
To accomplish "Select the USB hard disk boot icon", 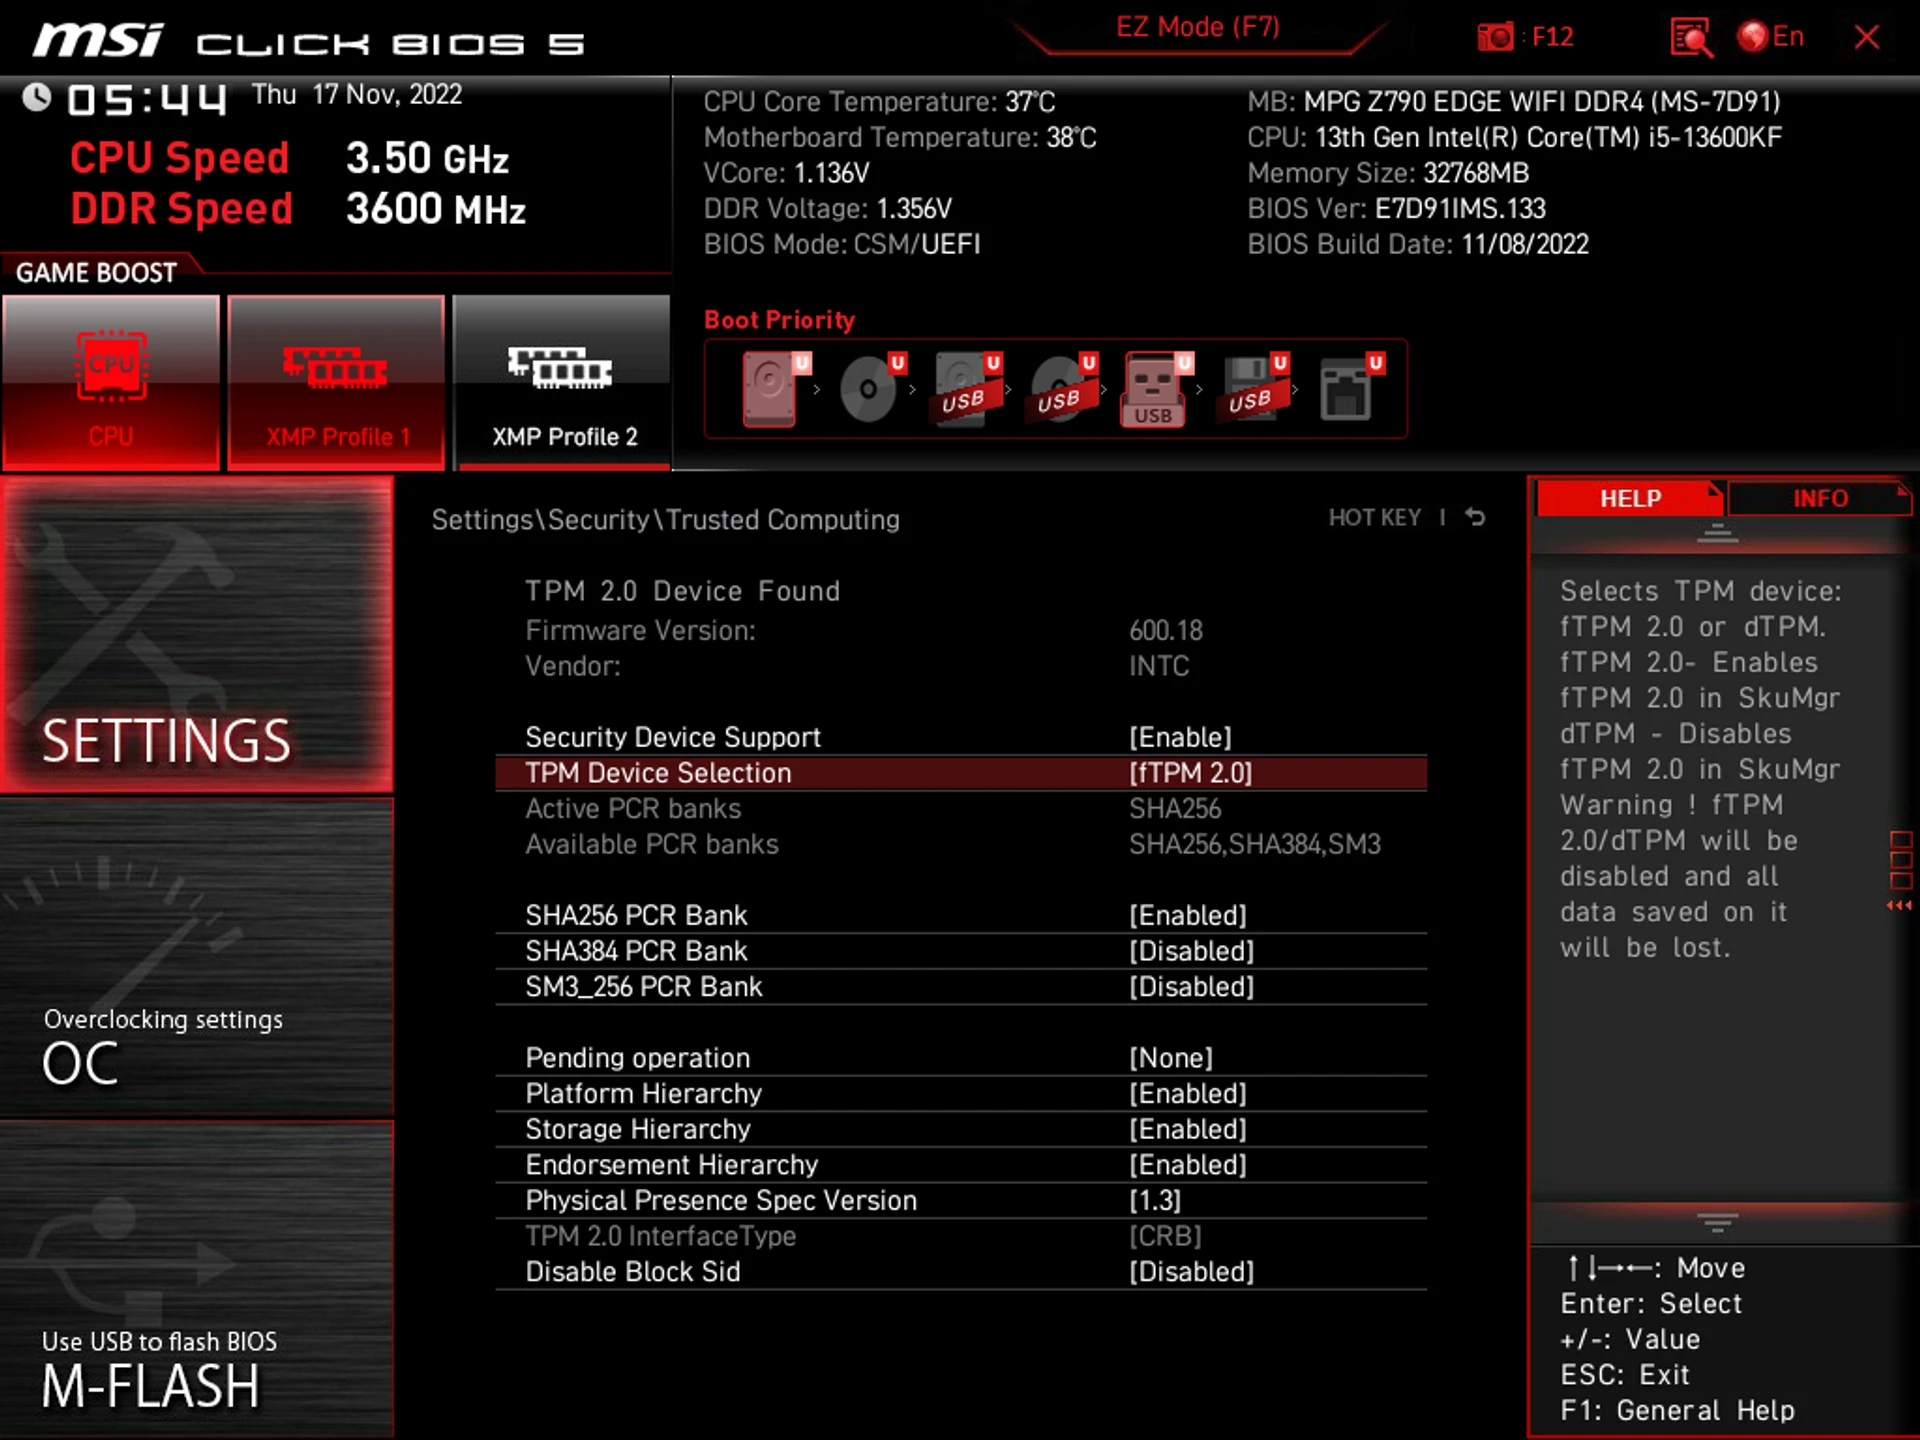I will 966,389.
